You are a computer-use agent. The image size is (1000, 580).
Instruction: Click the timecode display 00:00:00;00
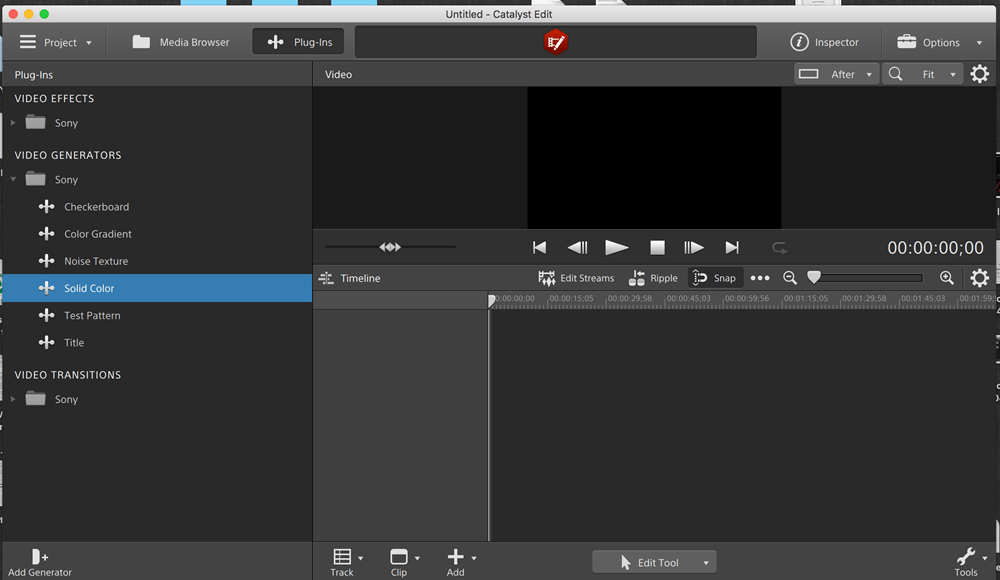pos(935,248)
